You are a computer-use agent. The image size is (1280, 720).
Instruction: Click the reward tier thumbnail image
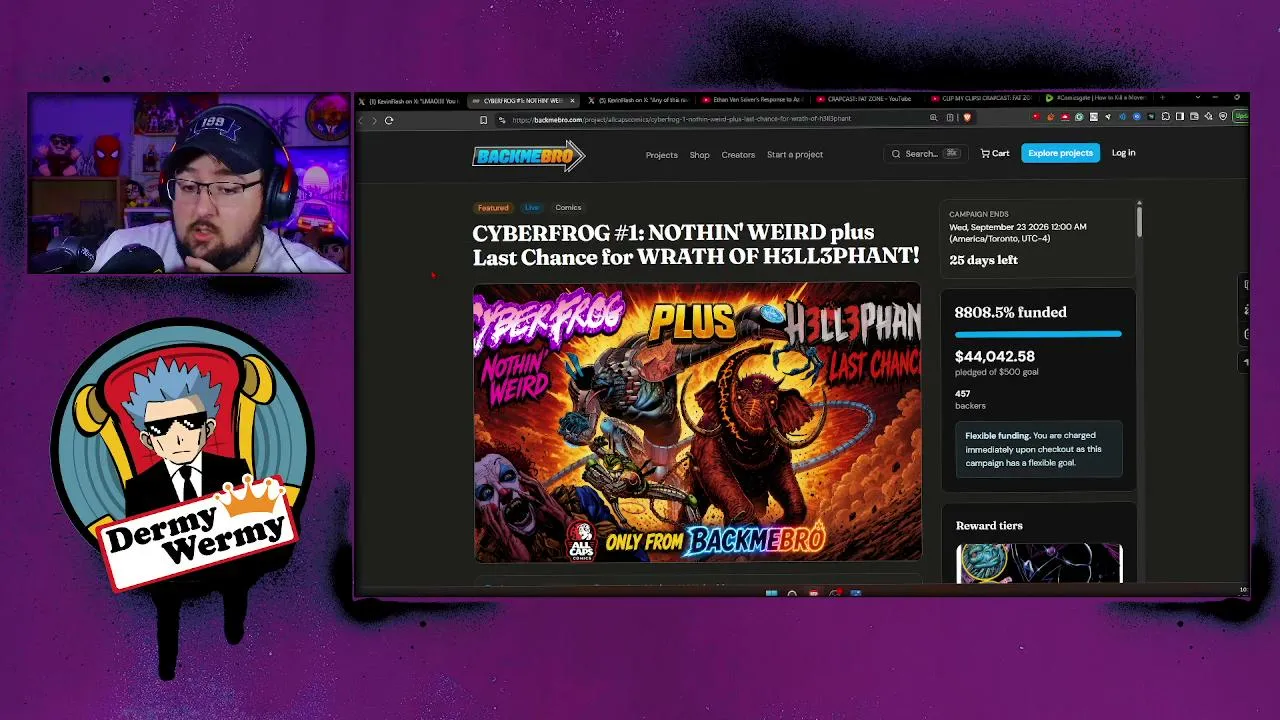(1039, 563)
